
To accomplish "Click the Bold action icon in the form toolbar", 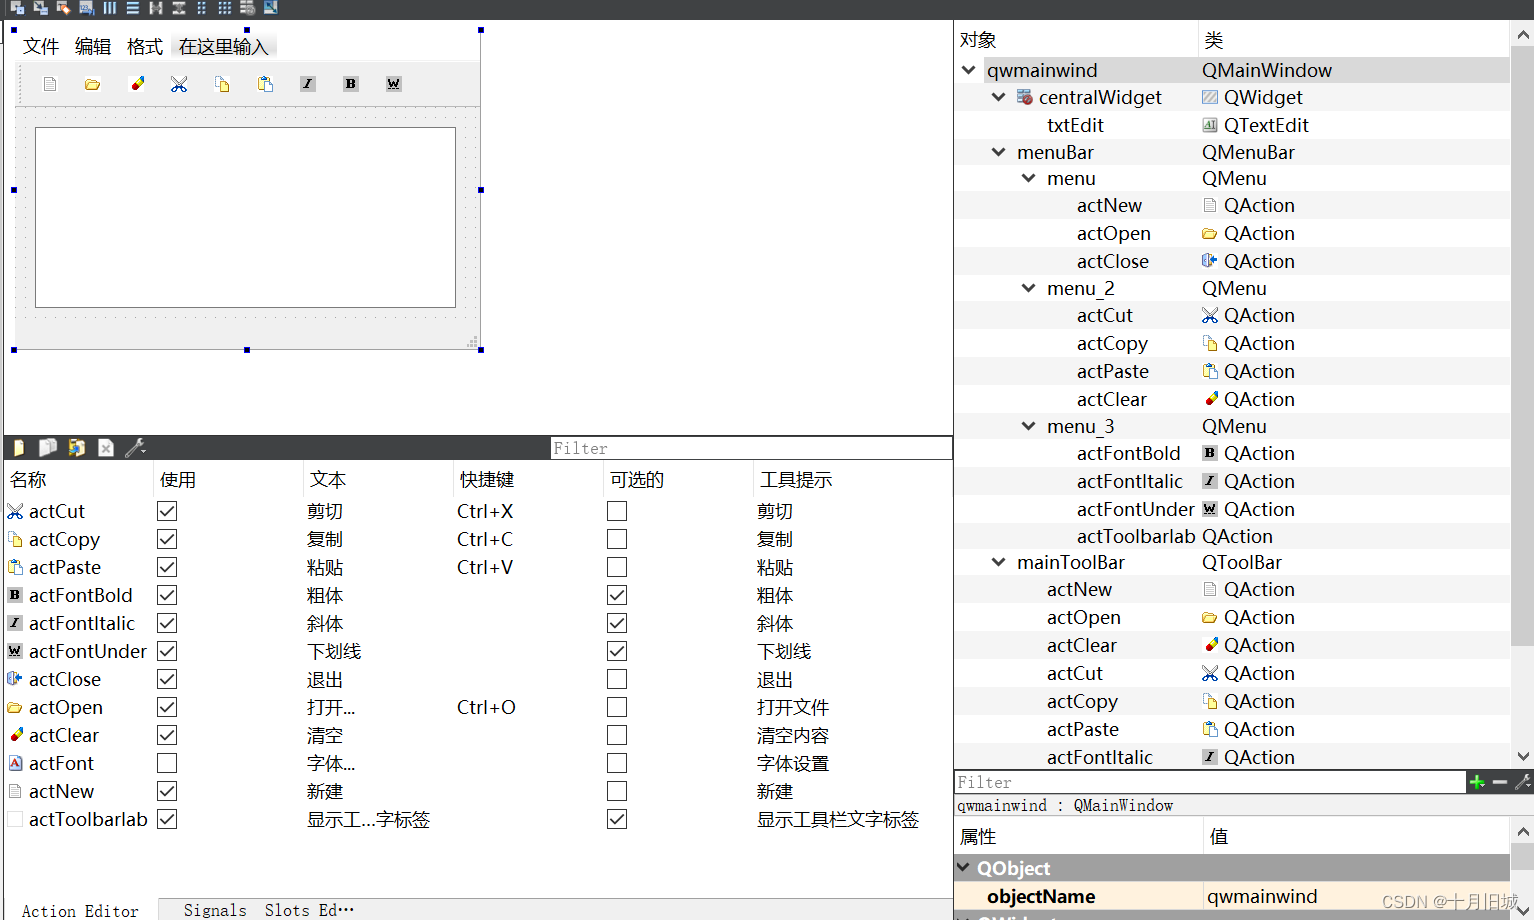I will click(x=350, y=83).
